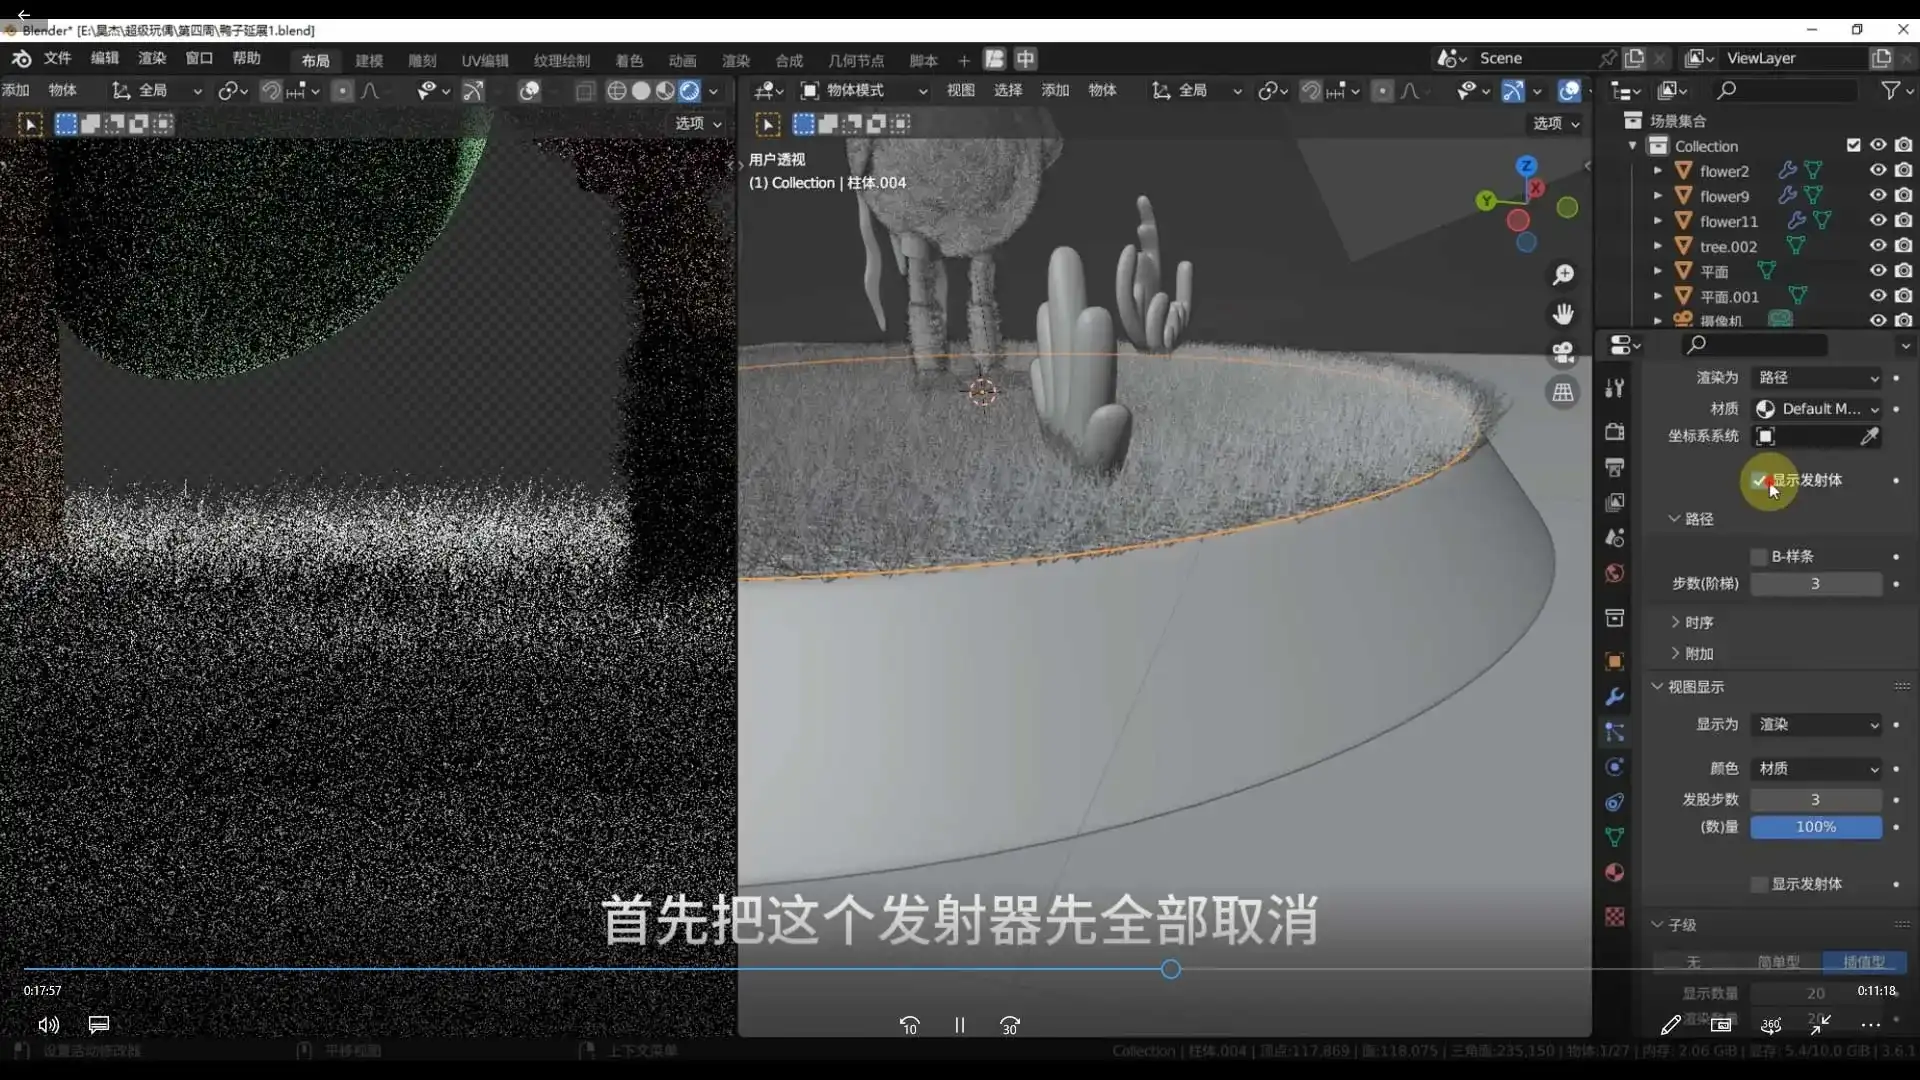Image resolution: width=1920 pixels, height=1080 pixels.
Task: Open the 渲染为 path dropdown
Action: coord(1815,377)
